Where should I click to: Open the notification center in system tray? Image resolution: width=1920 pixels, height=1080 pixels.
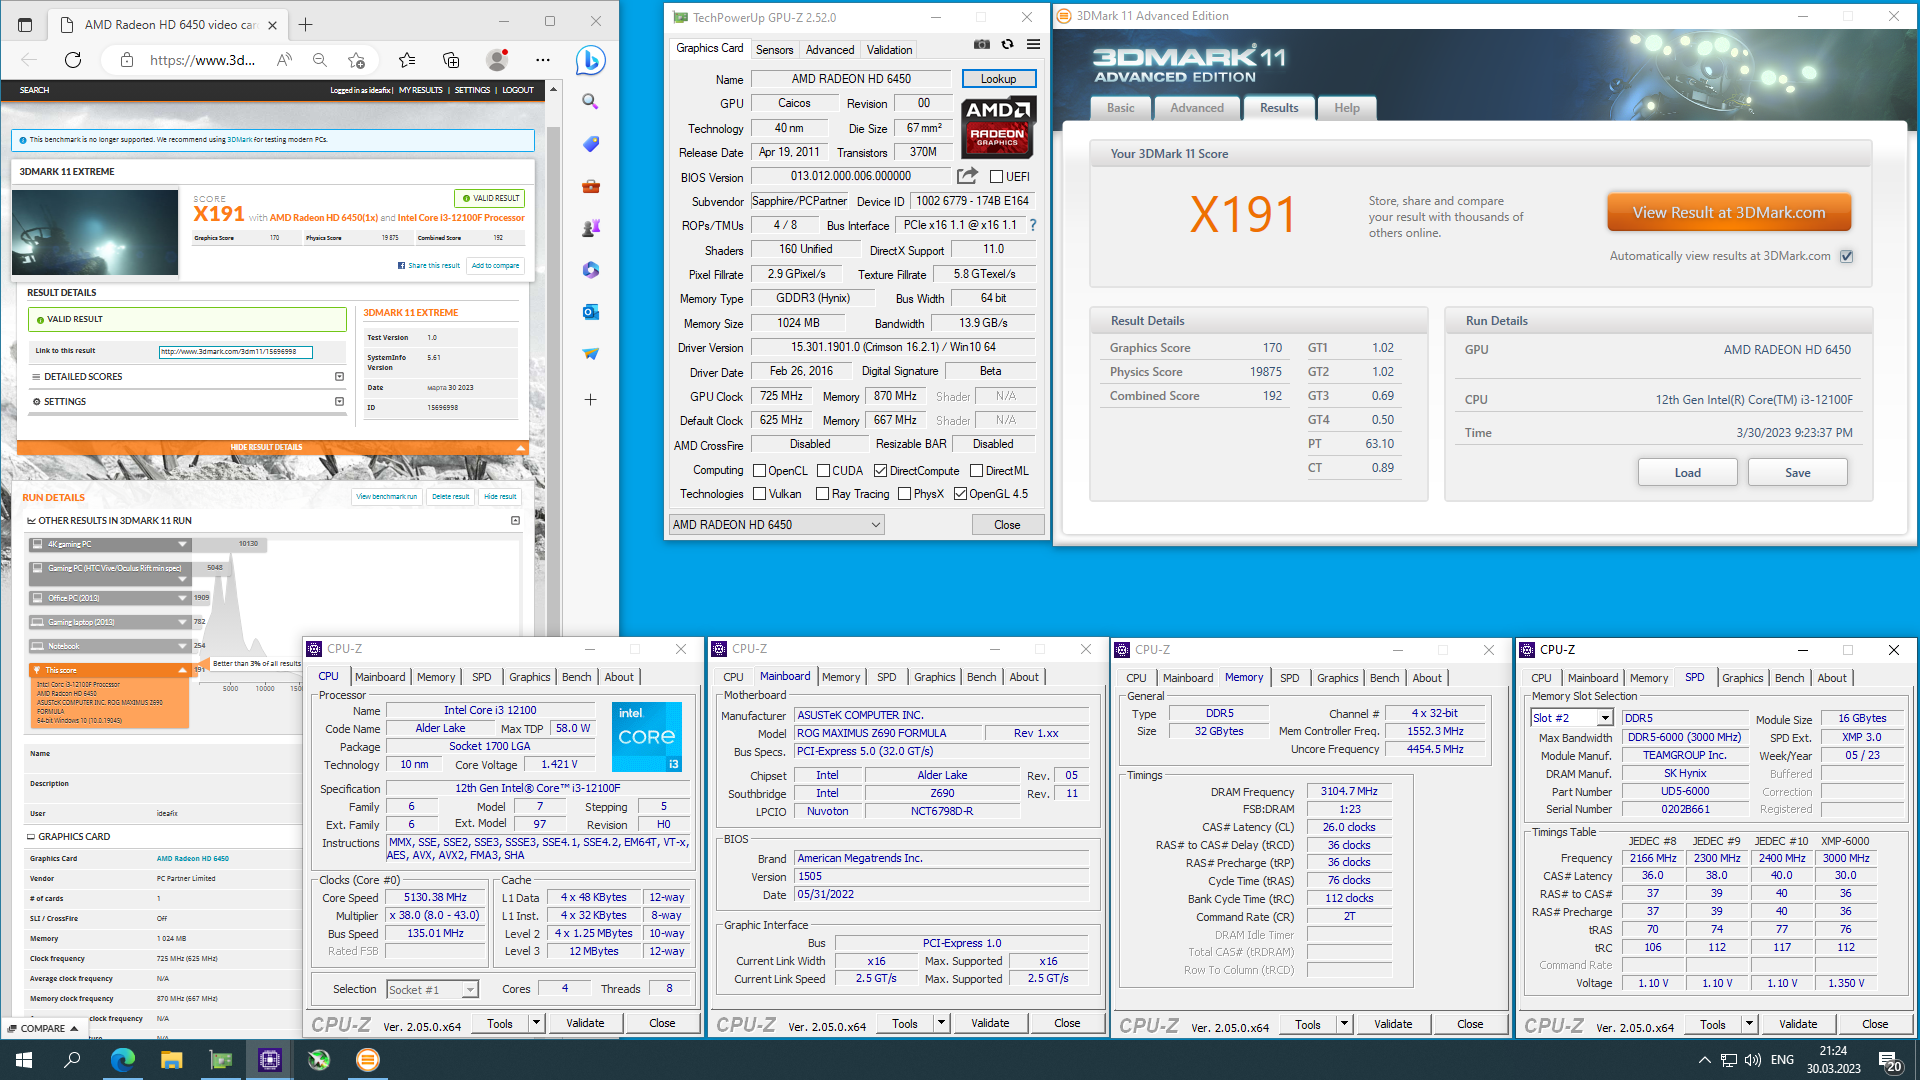tap(1889, 1060)
